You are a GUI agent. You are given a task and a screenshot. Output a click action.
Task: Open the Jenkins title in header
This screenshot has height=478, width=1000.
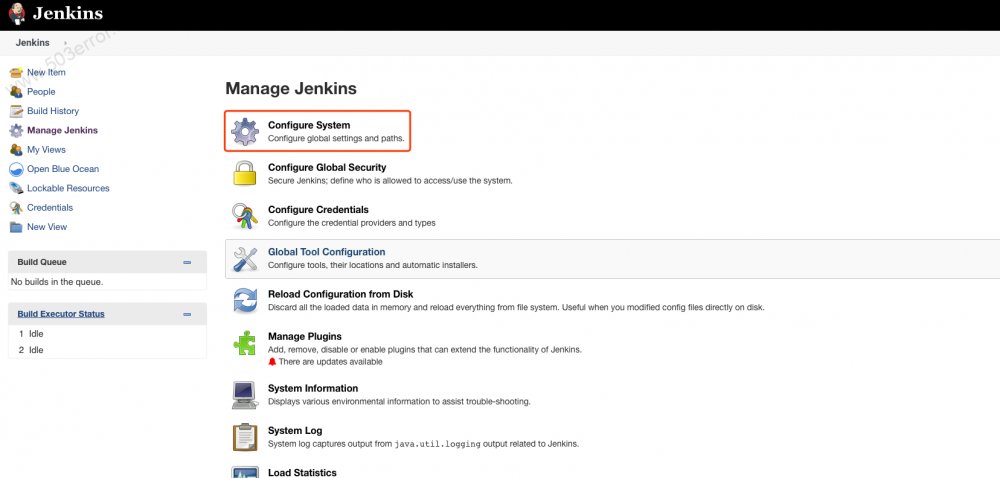pos(68,13)
